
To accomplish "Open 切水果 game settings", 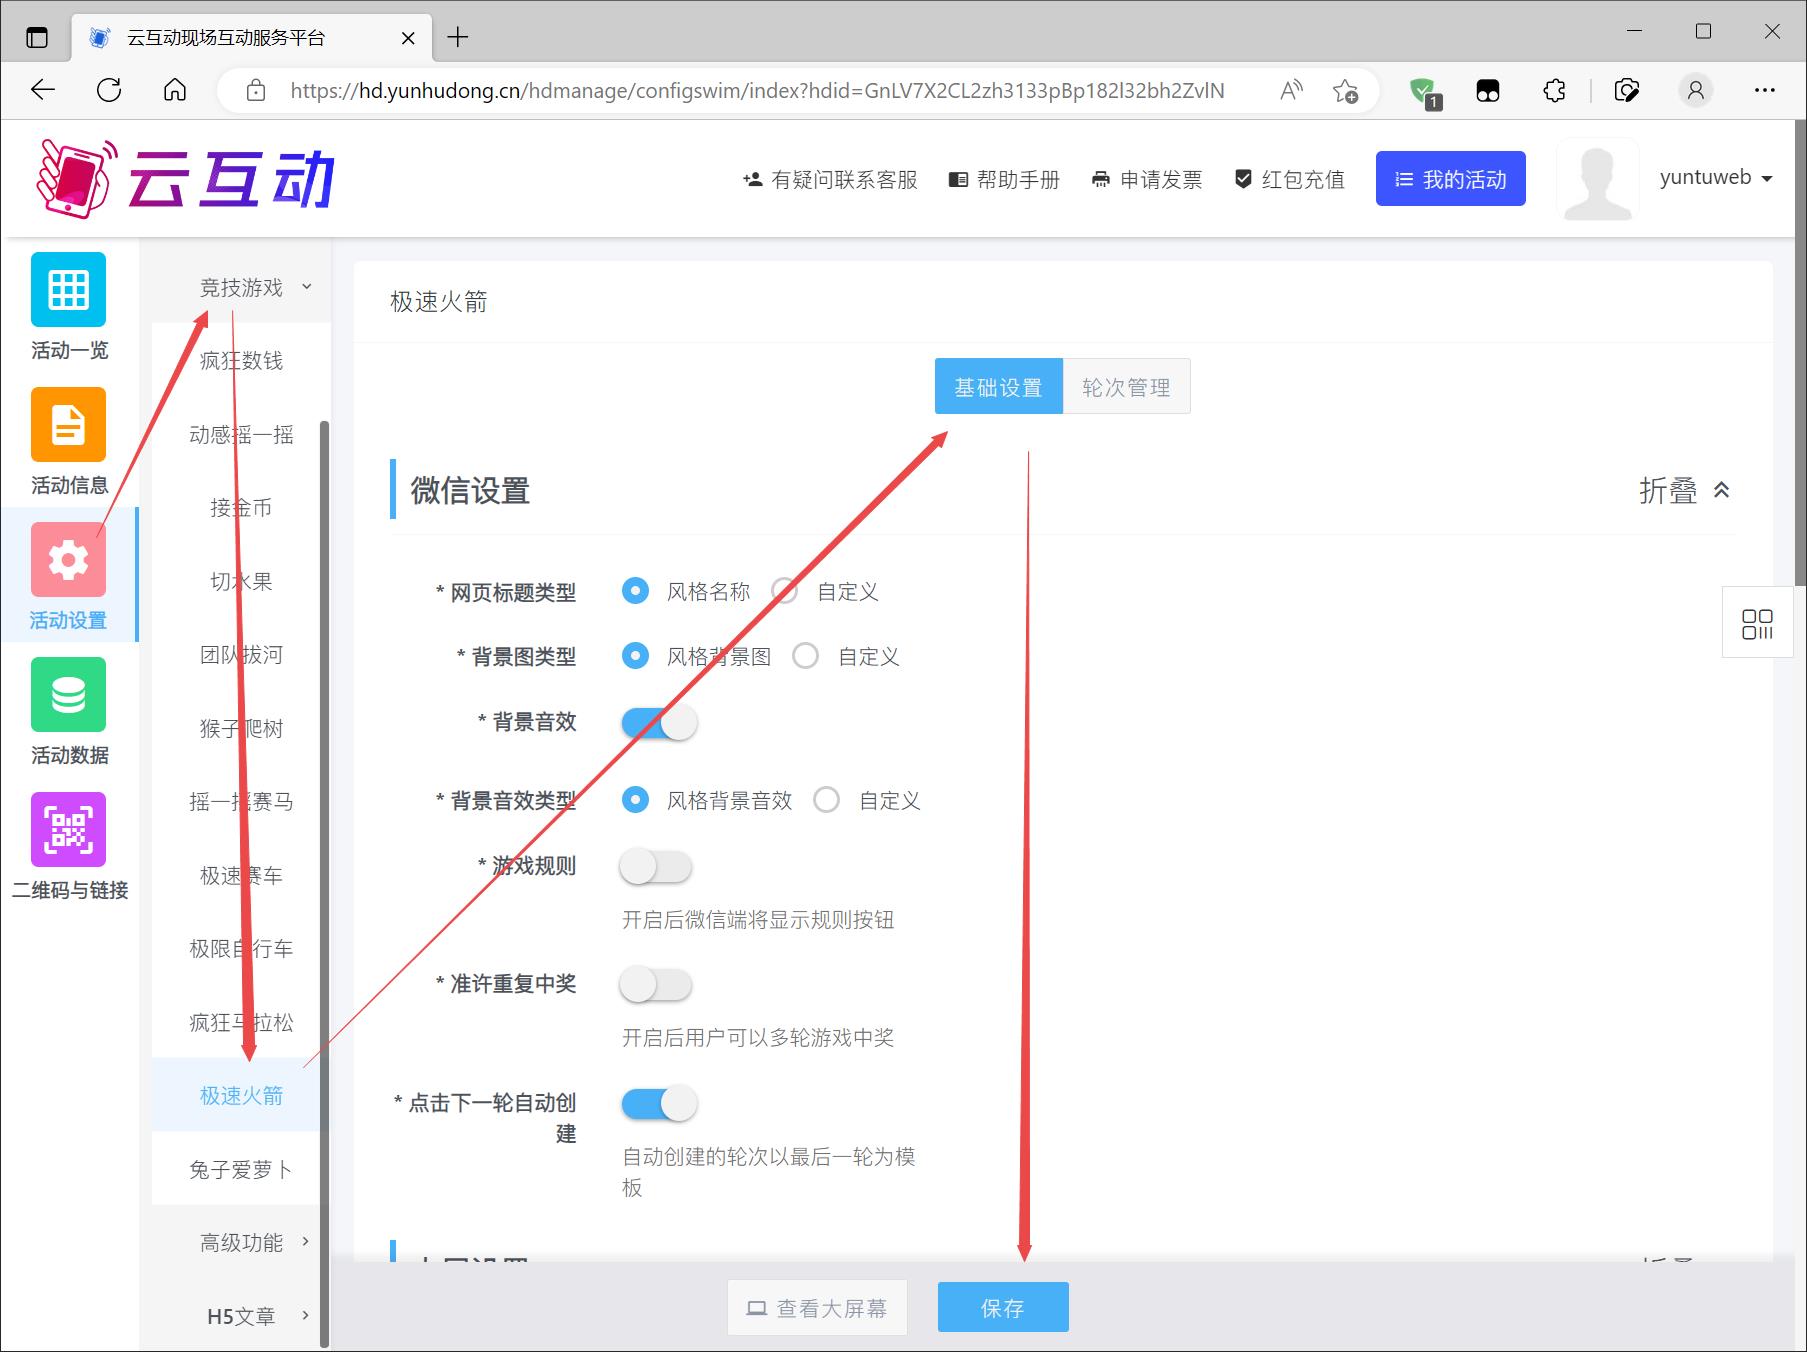I will point(241,581).
